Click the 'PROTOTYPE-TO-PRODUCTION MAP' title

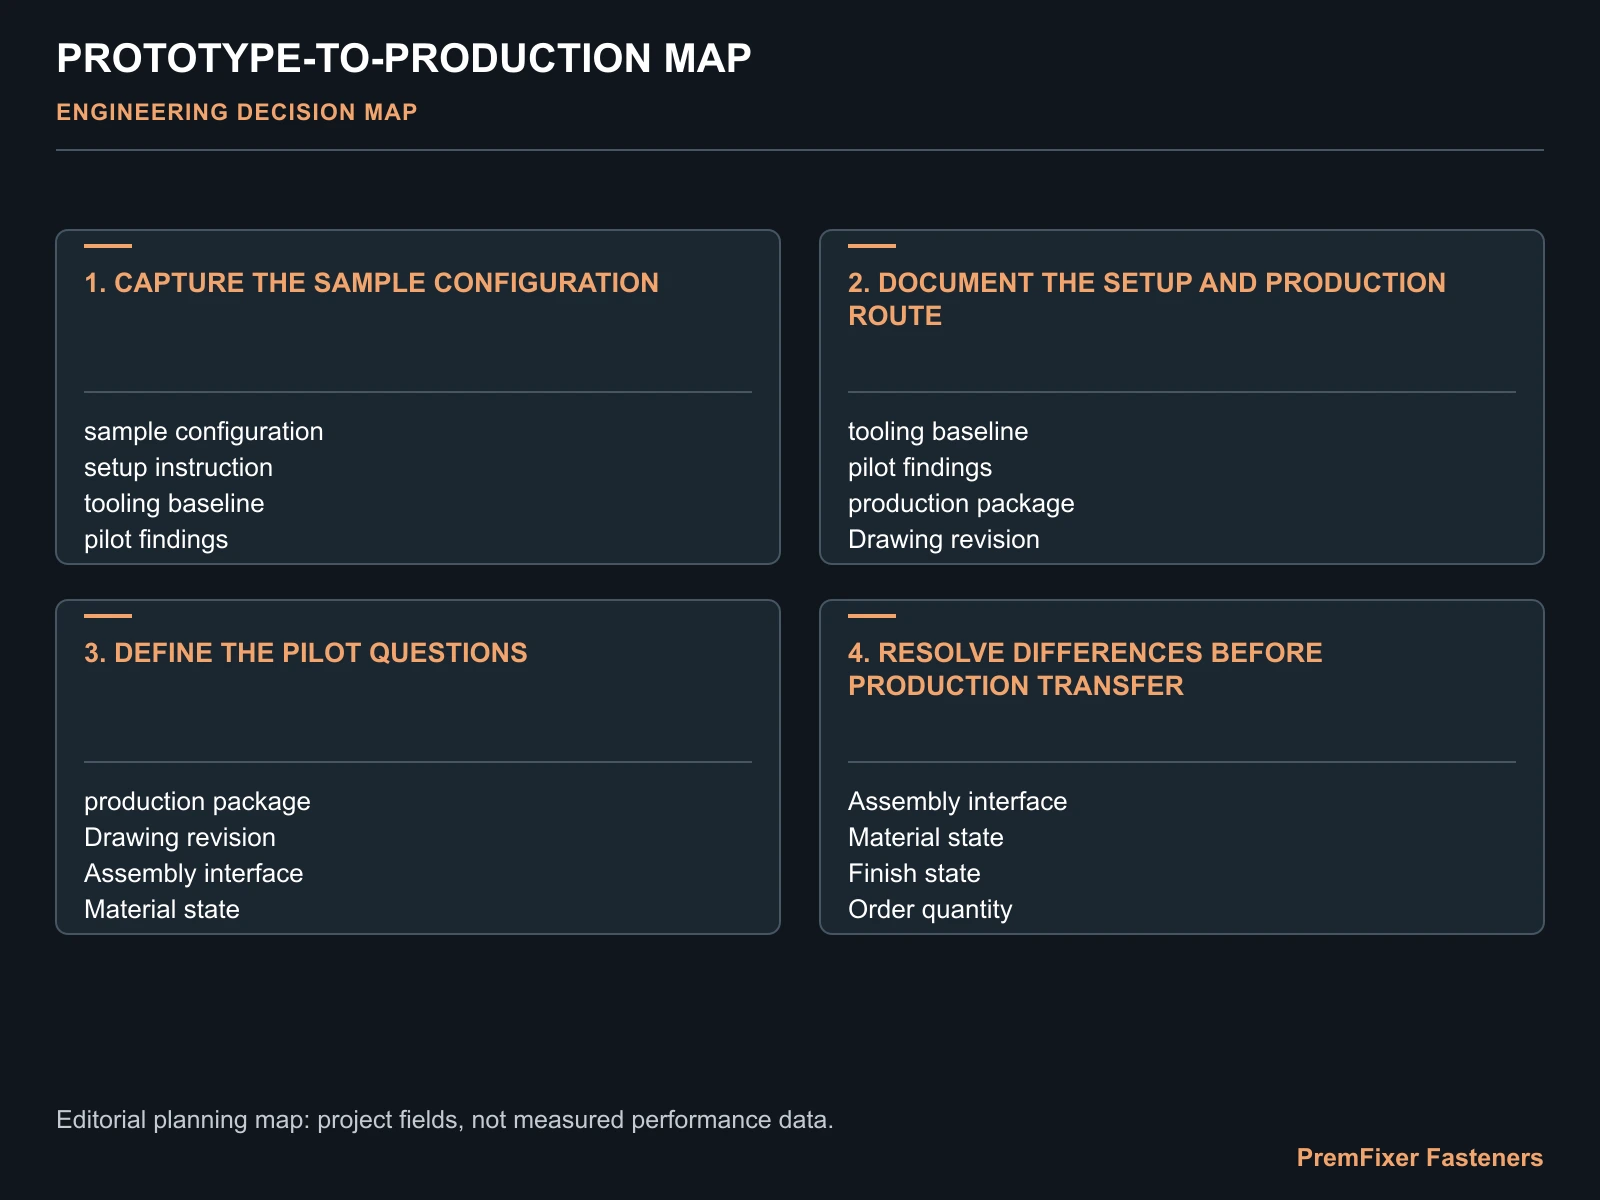pos(404,58)
